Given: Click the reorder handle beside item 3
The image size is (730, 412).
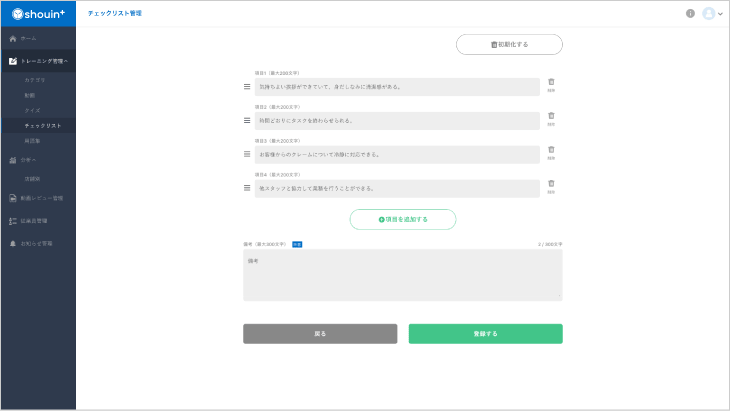Looking at the screenshot, I should 247,154.
